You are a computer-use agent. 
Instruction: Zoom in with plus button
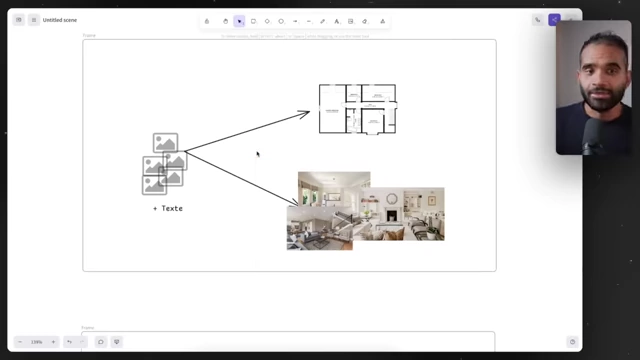coord(53,342)
